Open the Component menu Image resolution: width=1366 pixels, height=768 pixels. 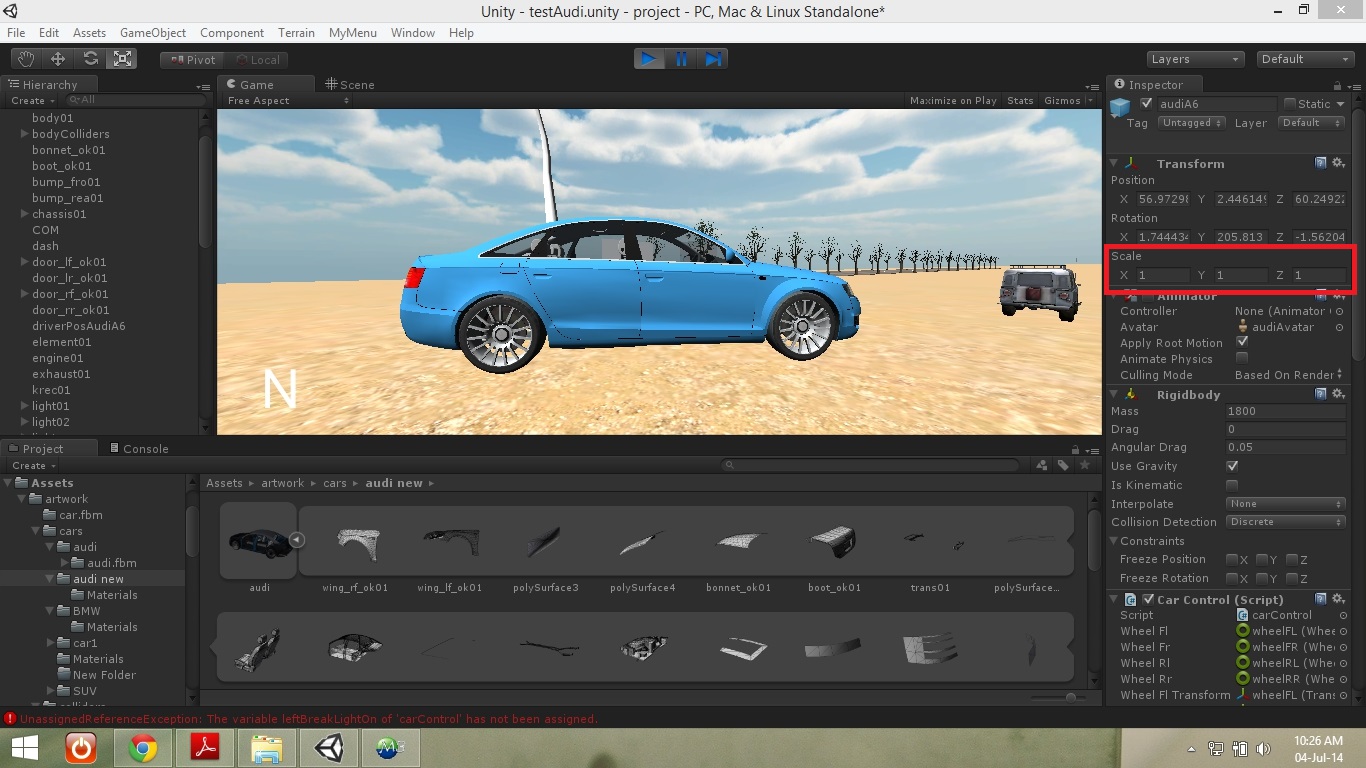click(232, 33)
